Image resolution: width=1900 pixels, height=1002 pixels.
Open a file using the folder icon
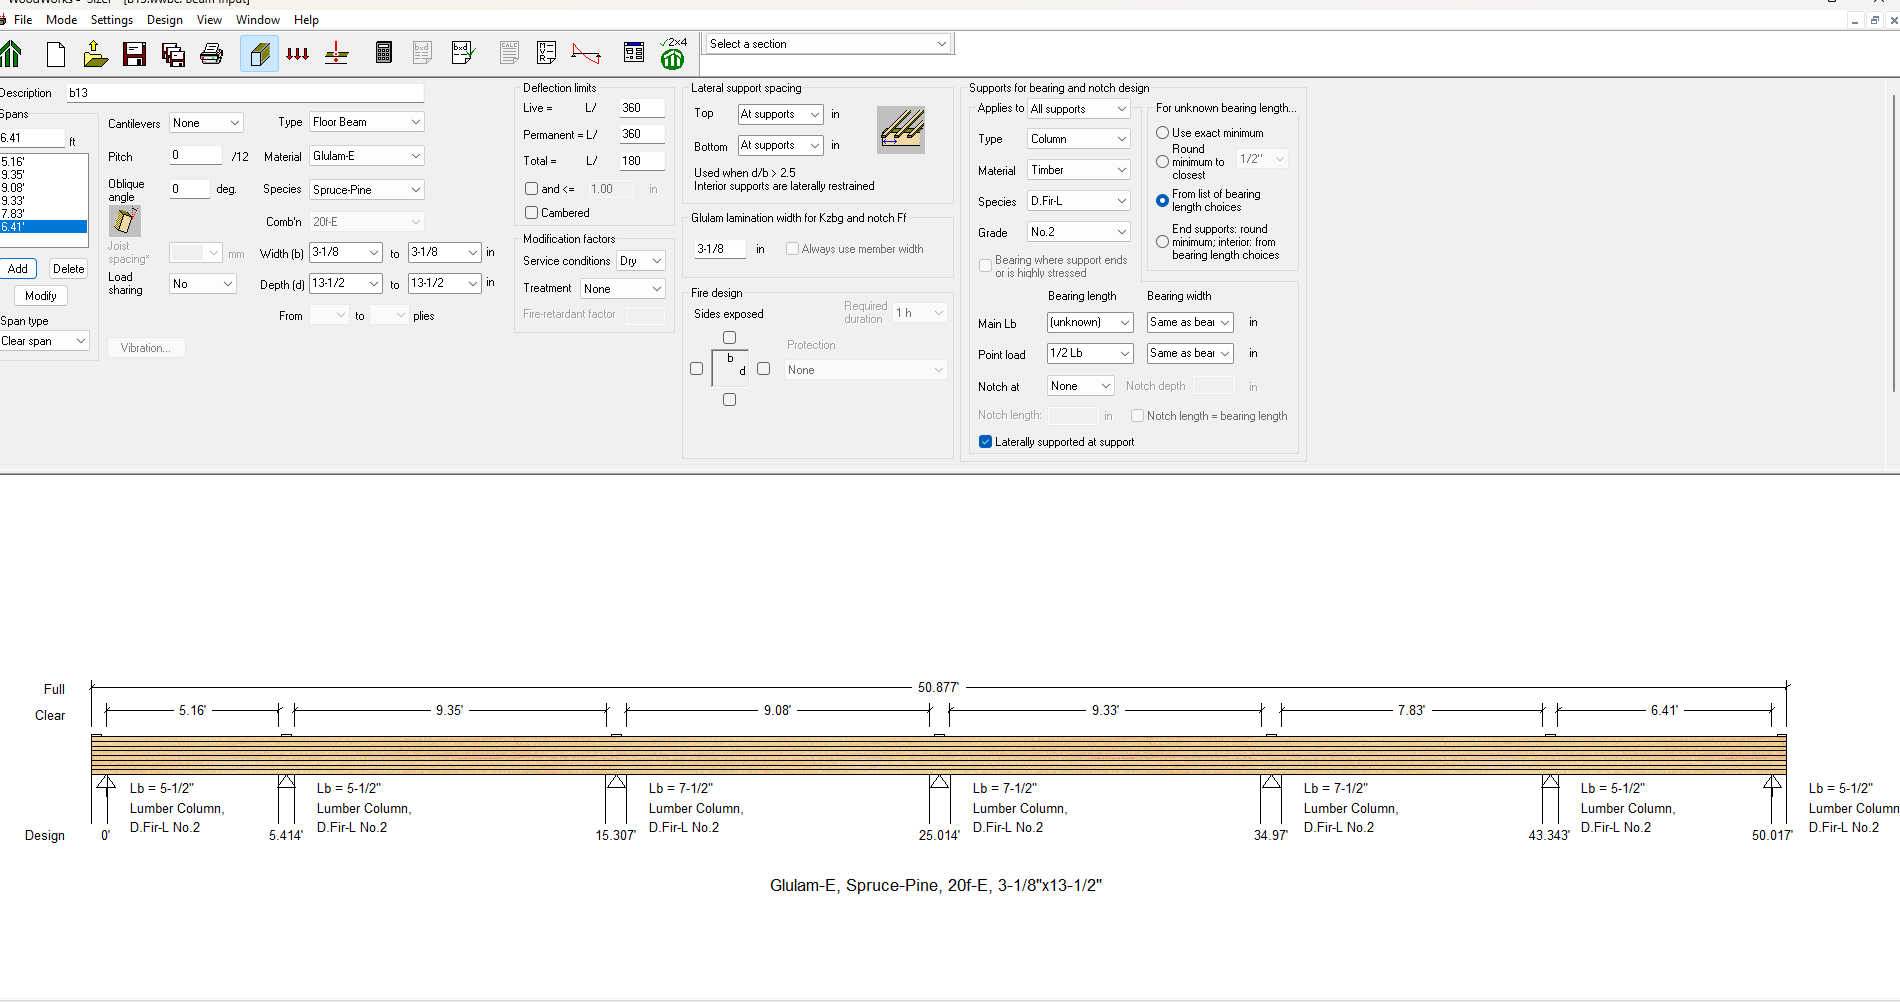[x=95, y=54]
